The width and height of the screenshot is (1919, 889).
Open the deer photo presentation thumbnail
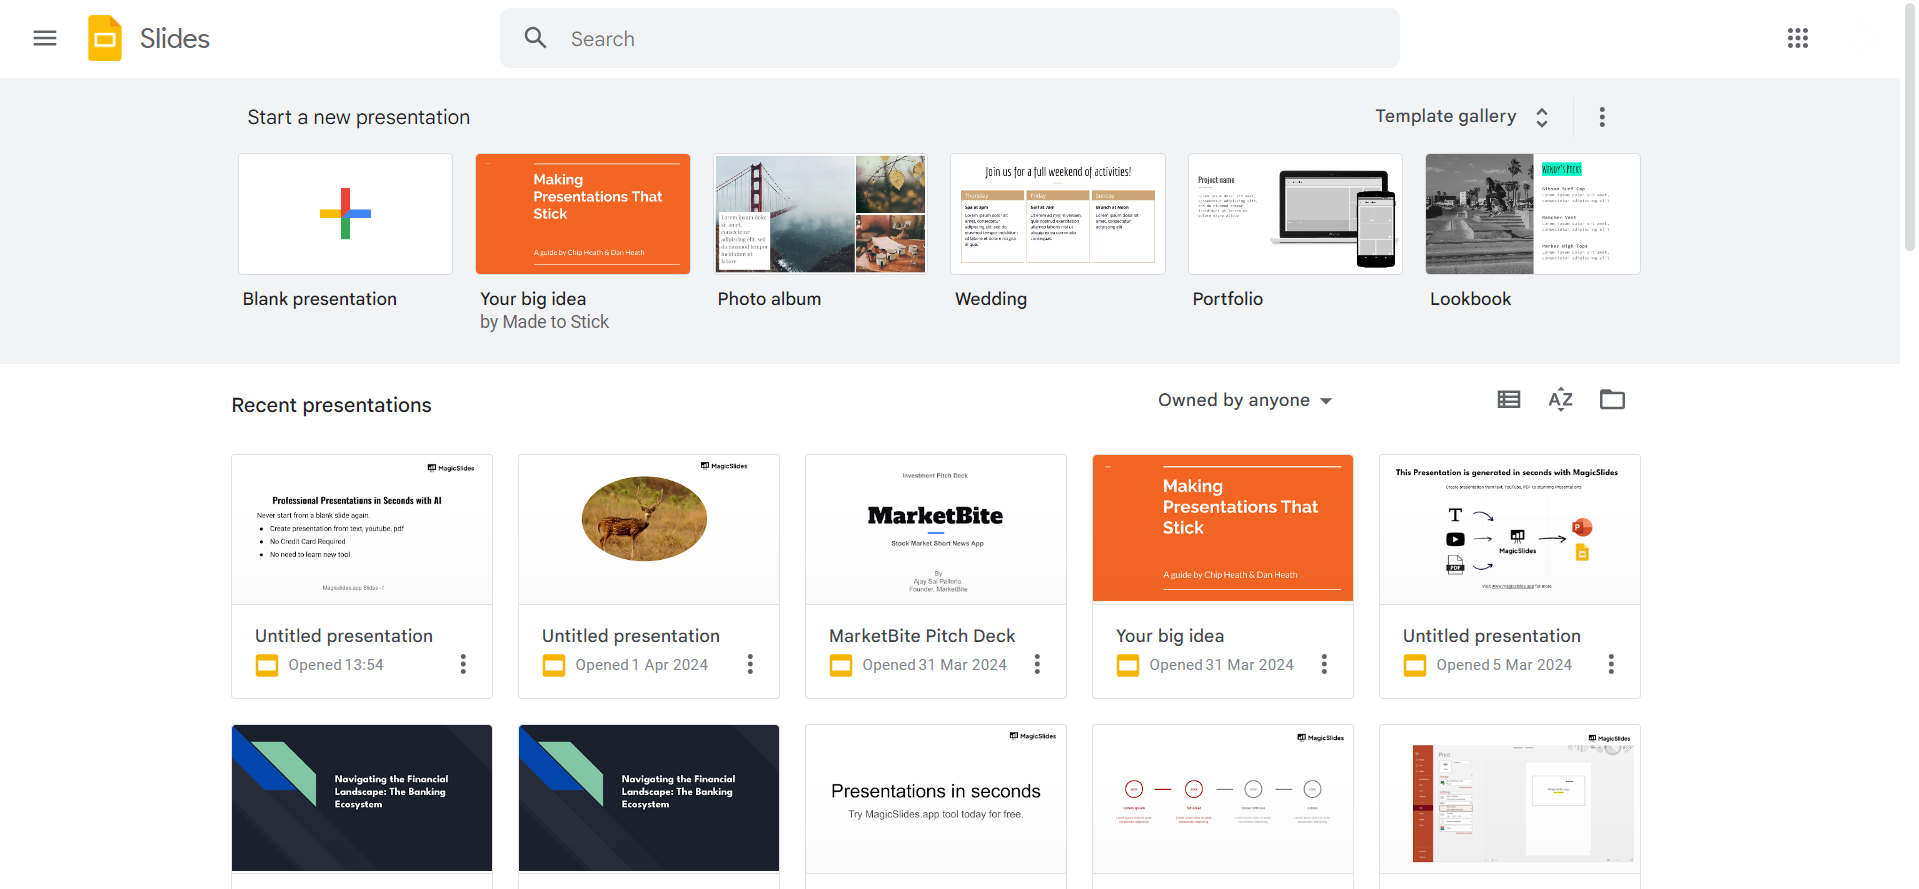[649, 530]
